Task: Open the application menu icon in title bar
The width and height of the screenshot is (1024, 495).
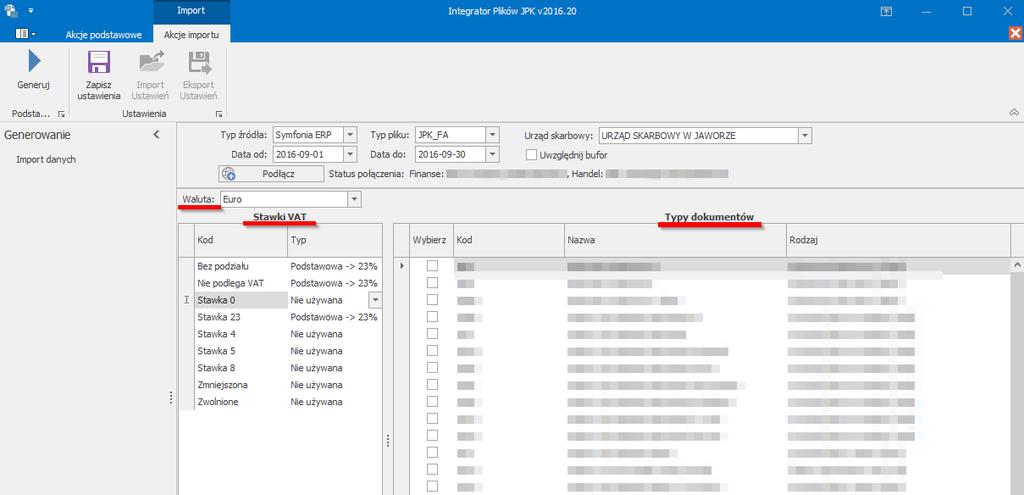Action: tap(10, 10)
